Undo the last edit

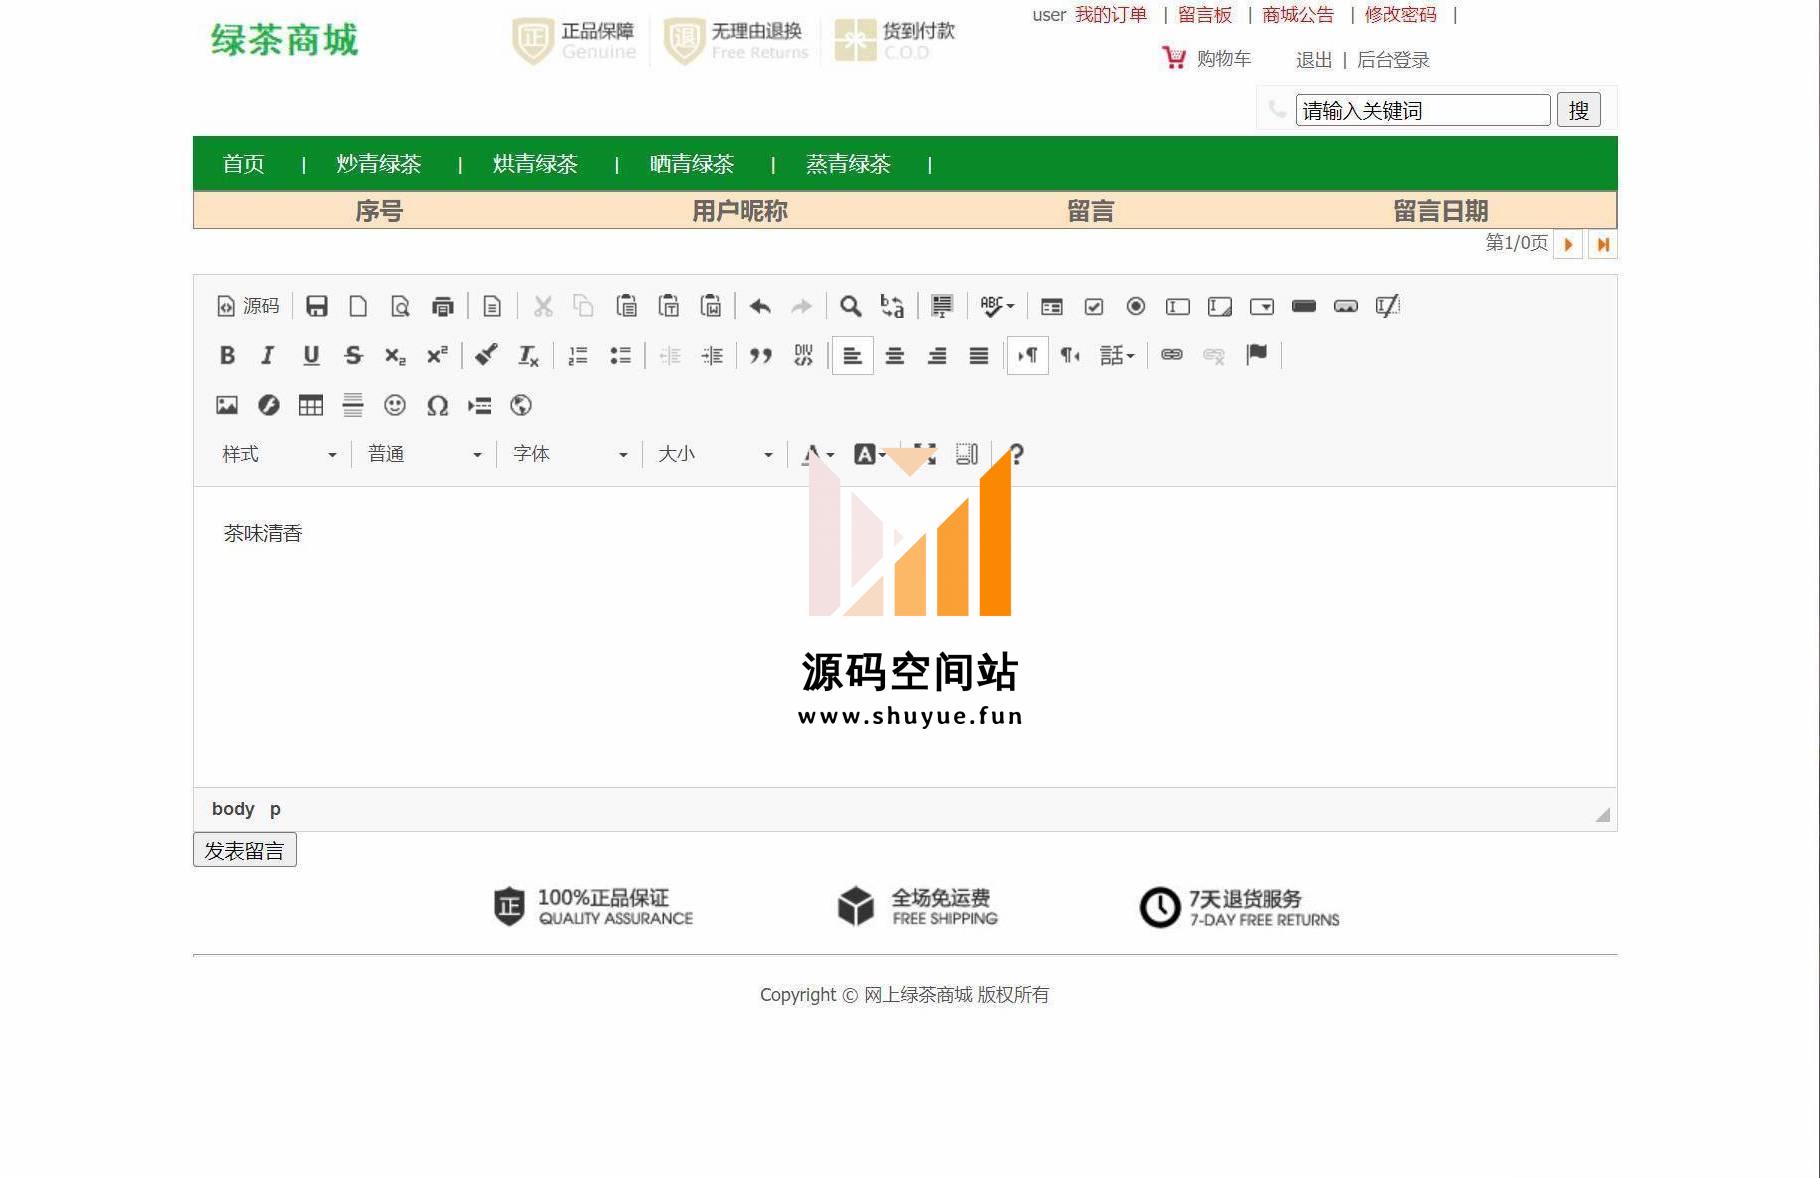760,306
